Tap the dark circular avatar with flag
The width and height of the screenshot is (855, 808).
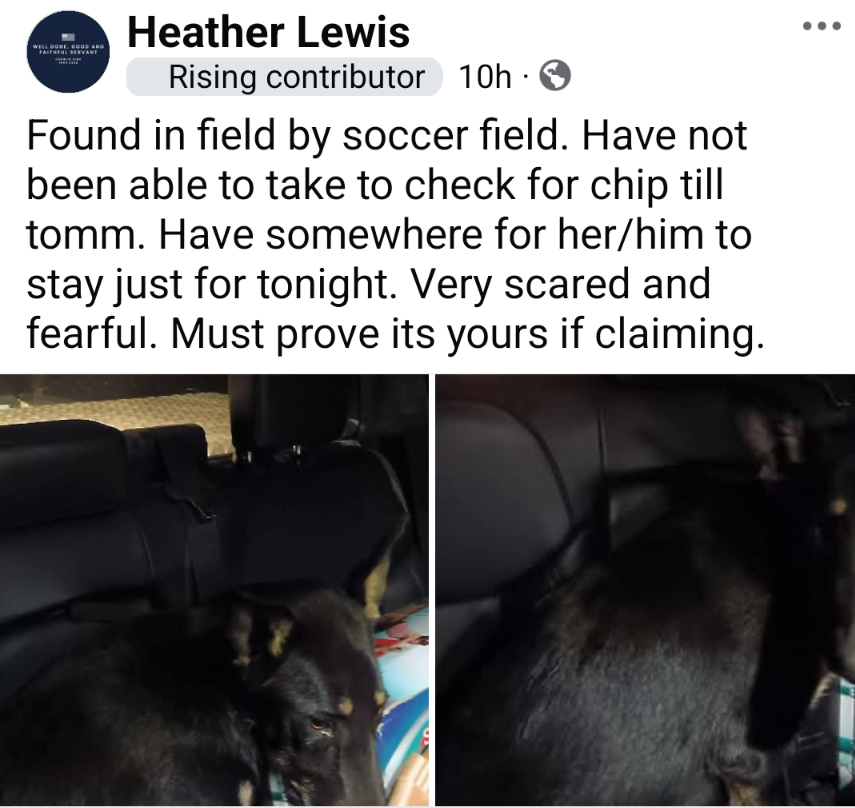[68, 52]
